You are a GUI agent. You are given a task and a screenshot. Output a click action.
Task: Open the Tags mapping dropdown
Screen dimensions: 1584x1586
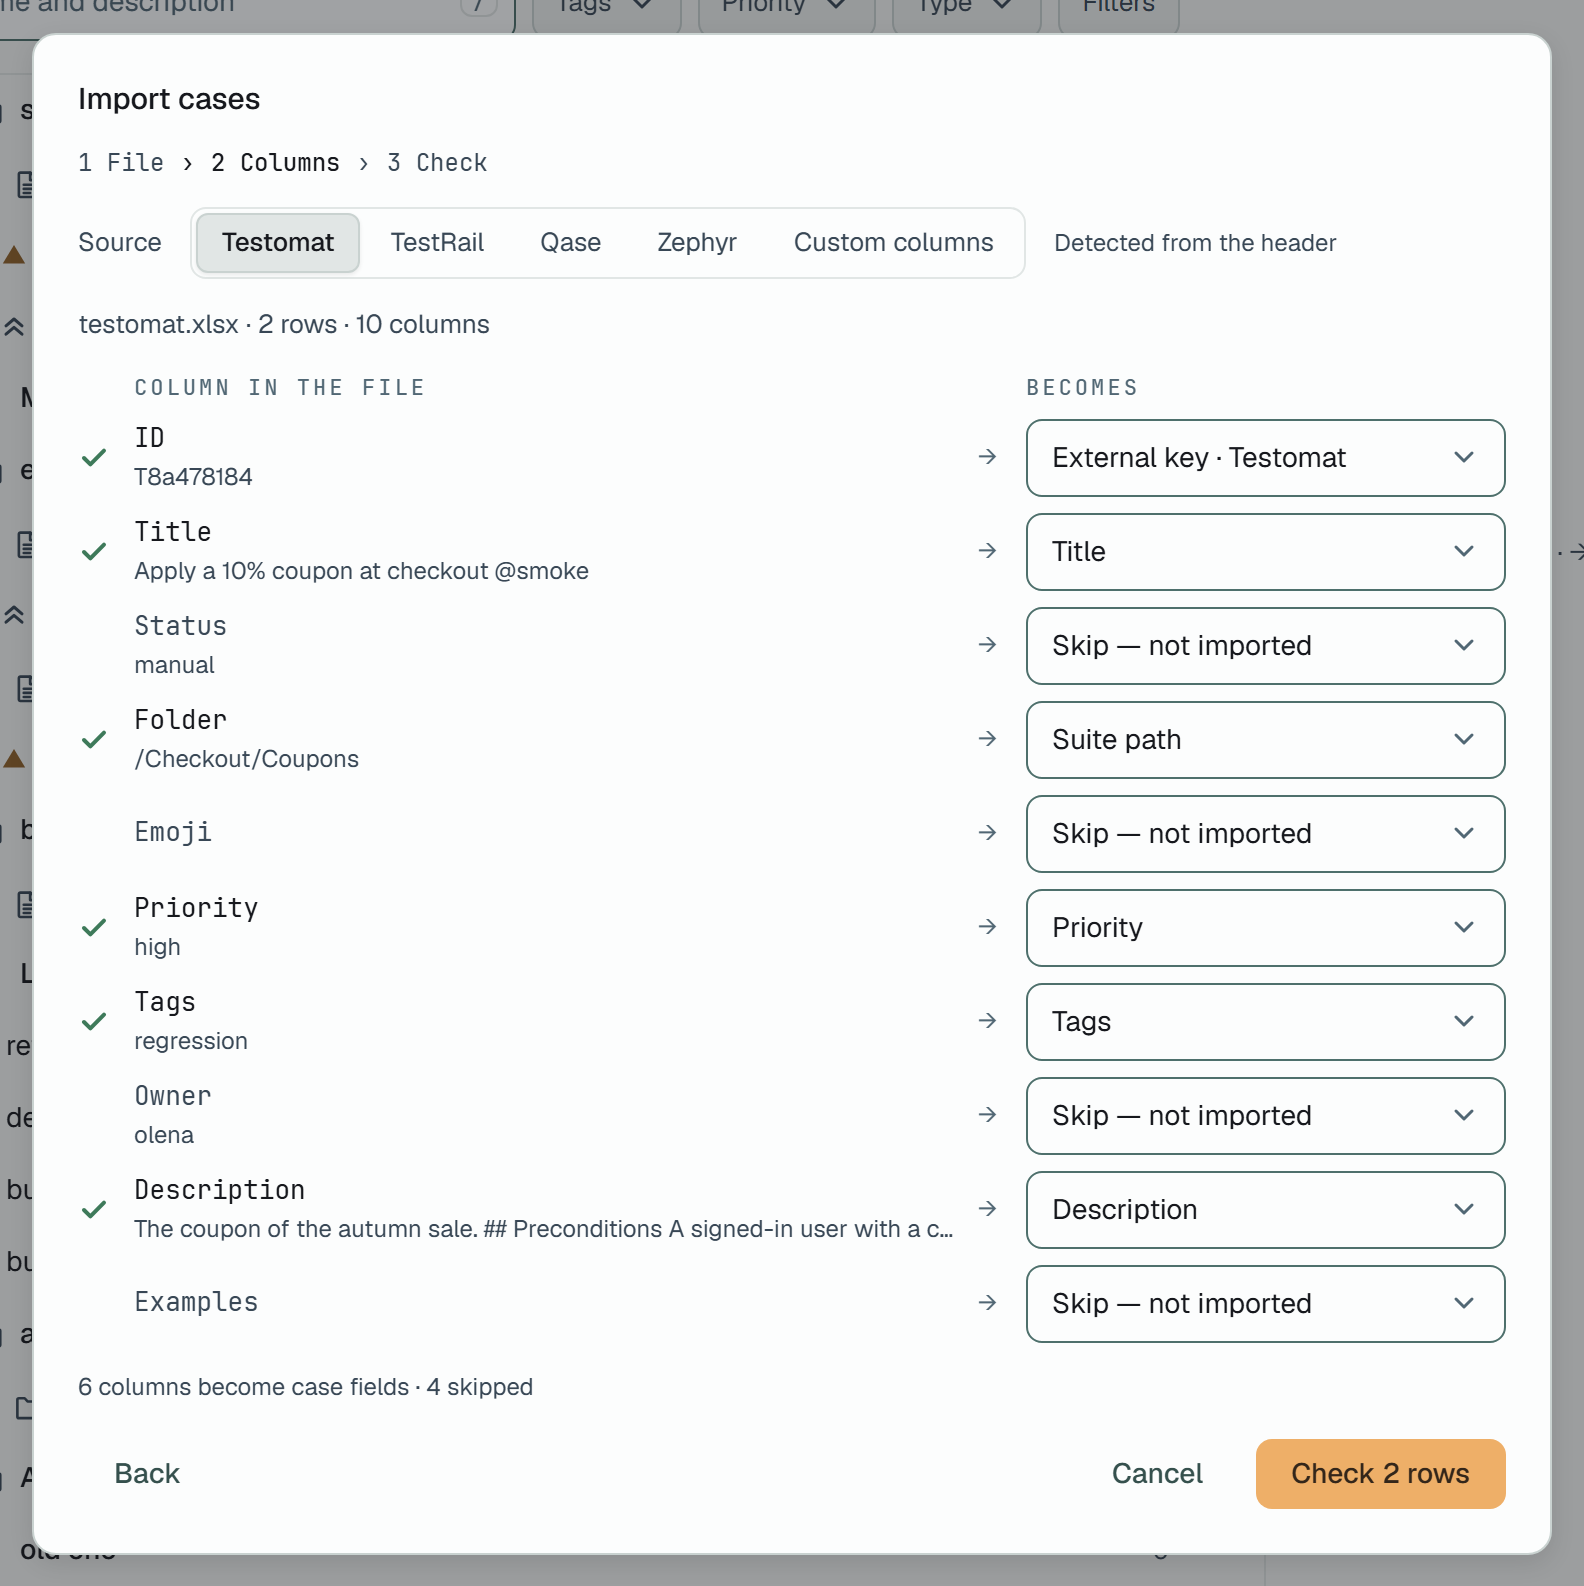tap(1265, 1022)
